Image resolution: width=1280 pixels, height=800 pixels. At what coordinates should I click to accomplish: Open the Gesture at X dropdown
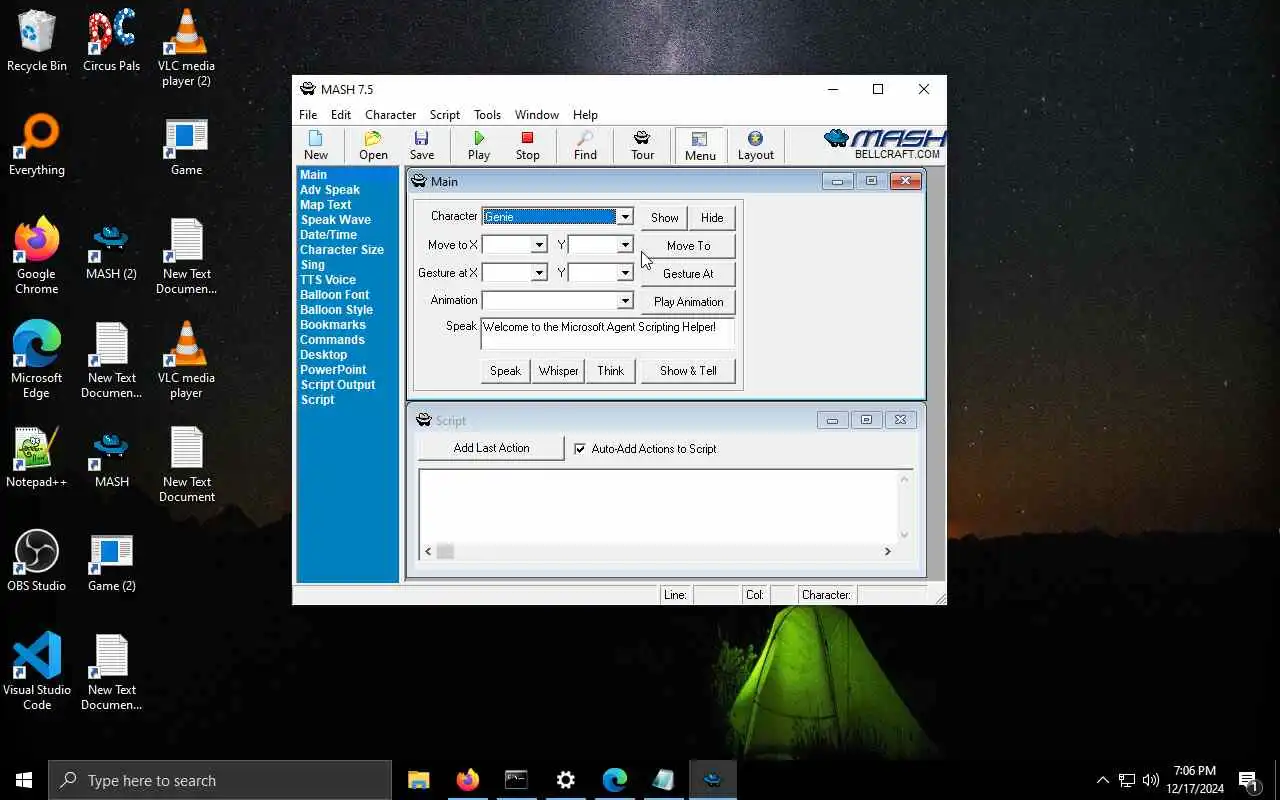[x=538, y=273]
